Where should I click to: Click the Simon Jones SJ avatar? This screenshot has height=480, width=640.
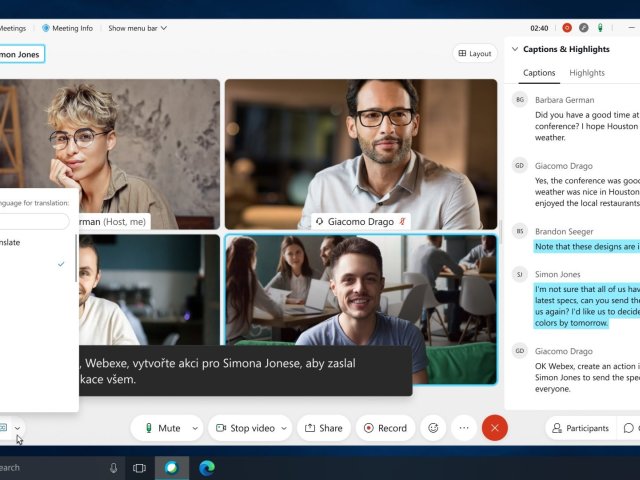tap(520, 274)
